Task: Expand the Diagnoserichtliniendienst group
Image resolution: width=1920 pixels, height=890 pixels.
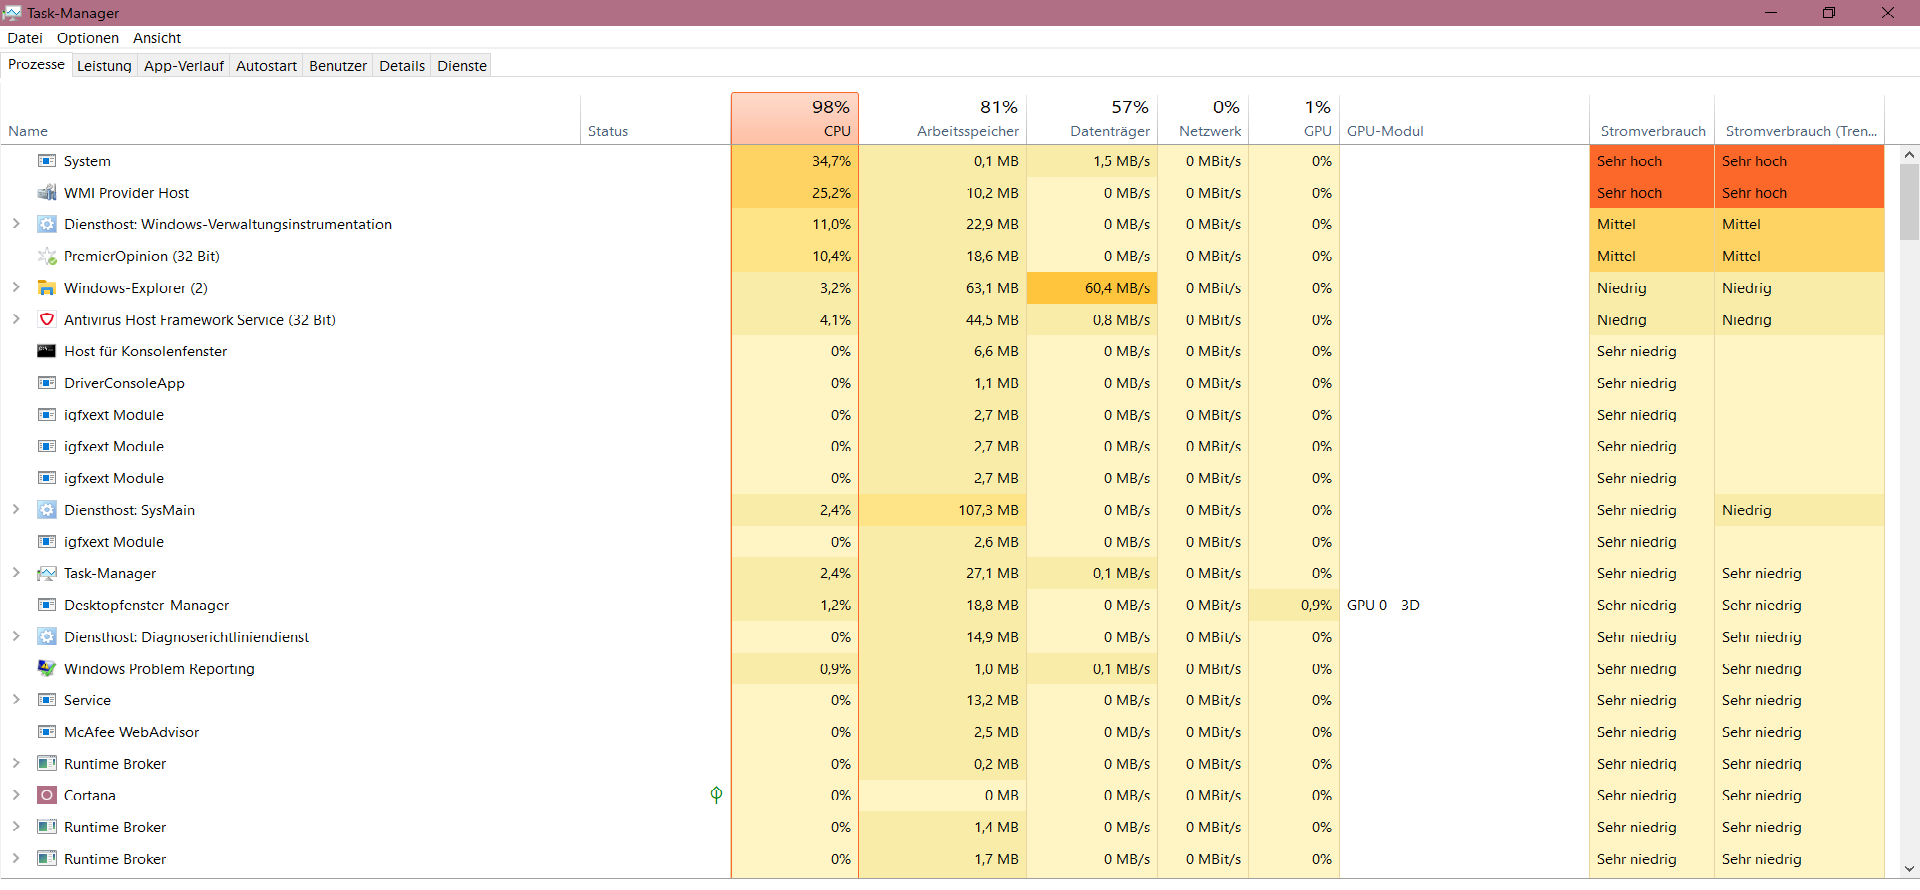Action: 16,637
